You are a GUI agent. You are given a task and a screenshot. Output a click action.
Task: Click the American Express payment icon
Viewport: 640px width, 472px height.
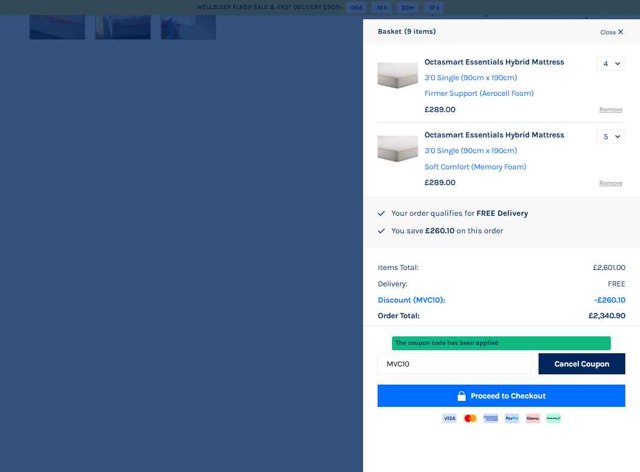point(491,418)
